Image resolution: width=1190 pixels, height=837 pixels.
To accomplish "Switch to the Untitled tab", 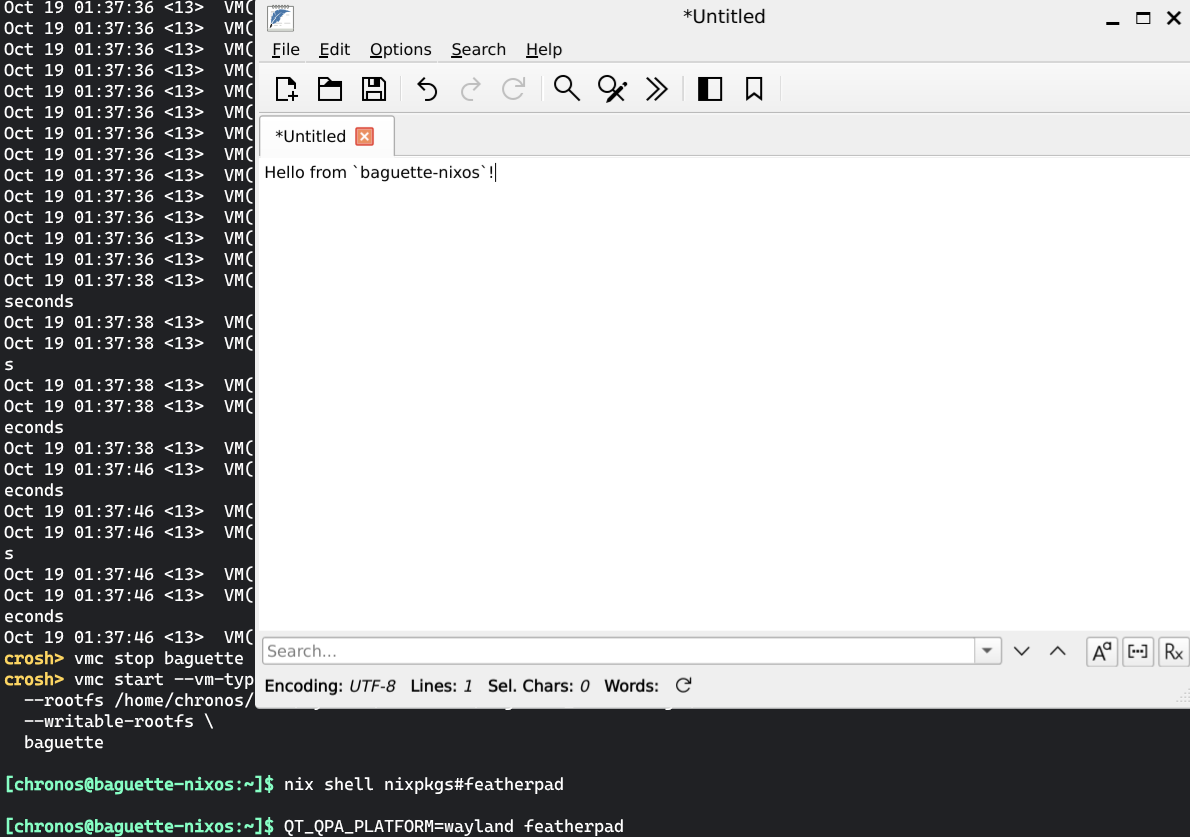I will click(311, 136).
